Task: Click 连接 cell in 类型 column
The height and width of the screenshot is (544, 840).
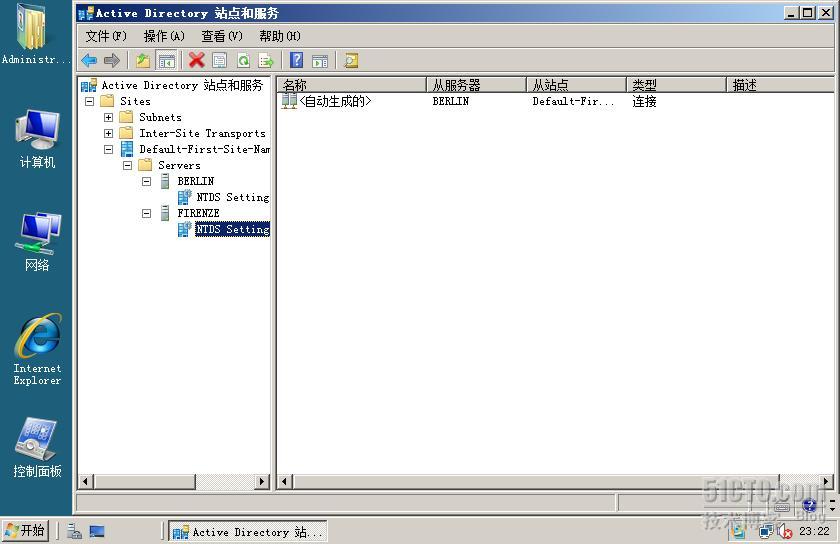Action: pyautogui.click(x=644, y=101)
